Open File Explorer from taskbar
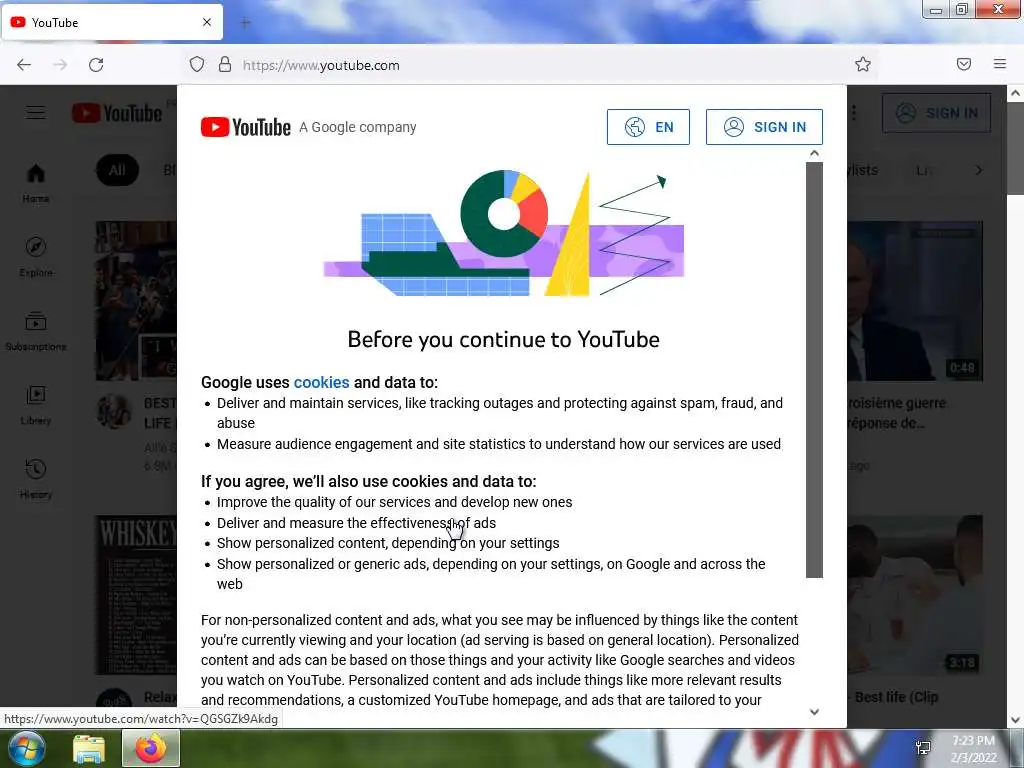 (x=89, y=749)
